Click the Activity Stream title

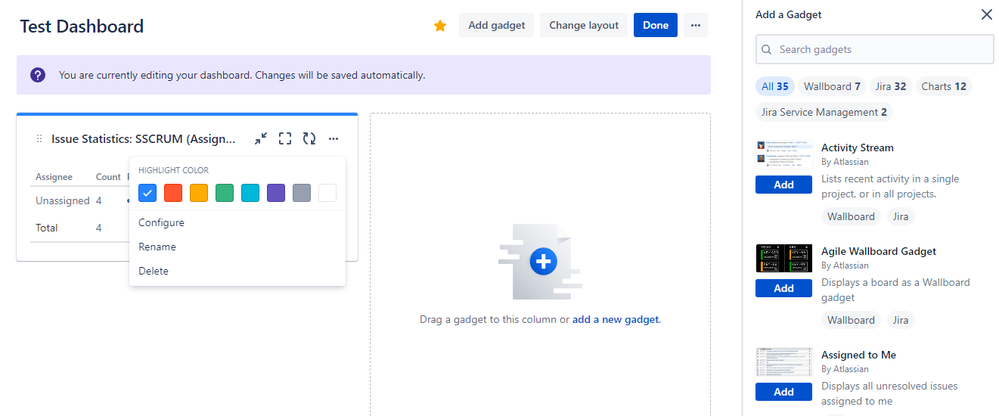[857, 148]
